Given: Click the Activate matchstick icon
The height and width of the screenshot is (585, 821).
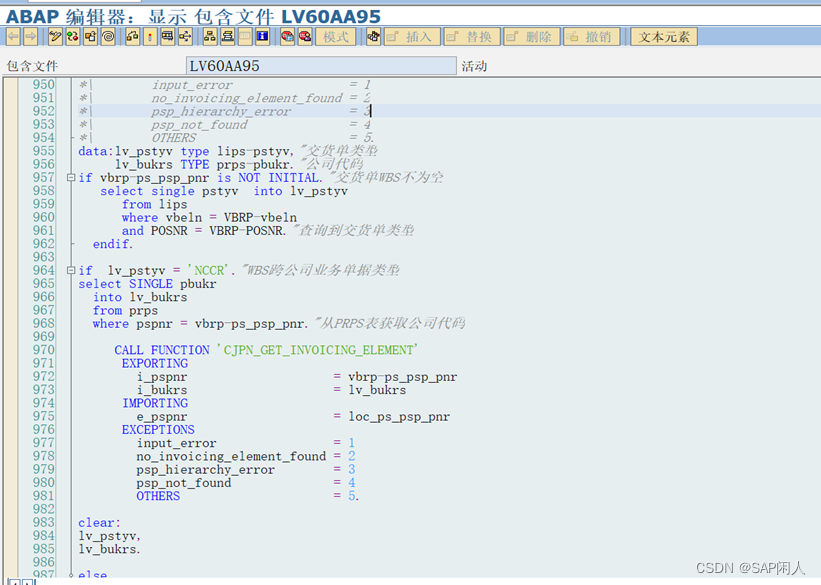Looking at the screenshot, I should click(150, 37).
